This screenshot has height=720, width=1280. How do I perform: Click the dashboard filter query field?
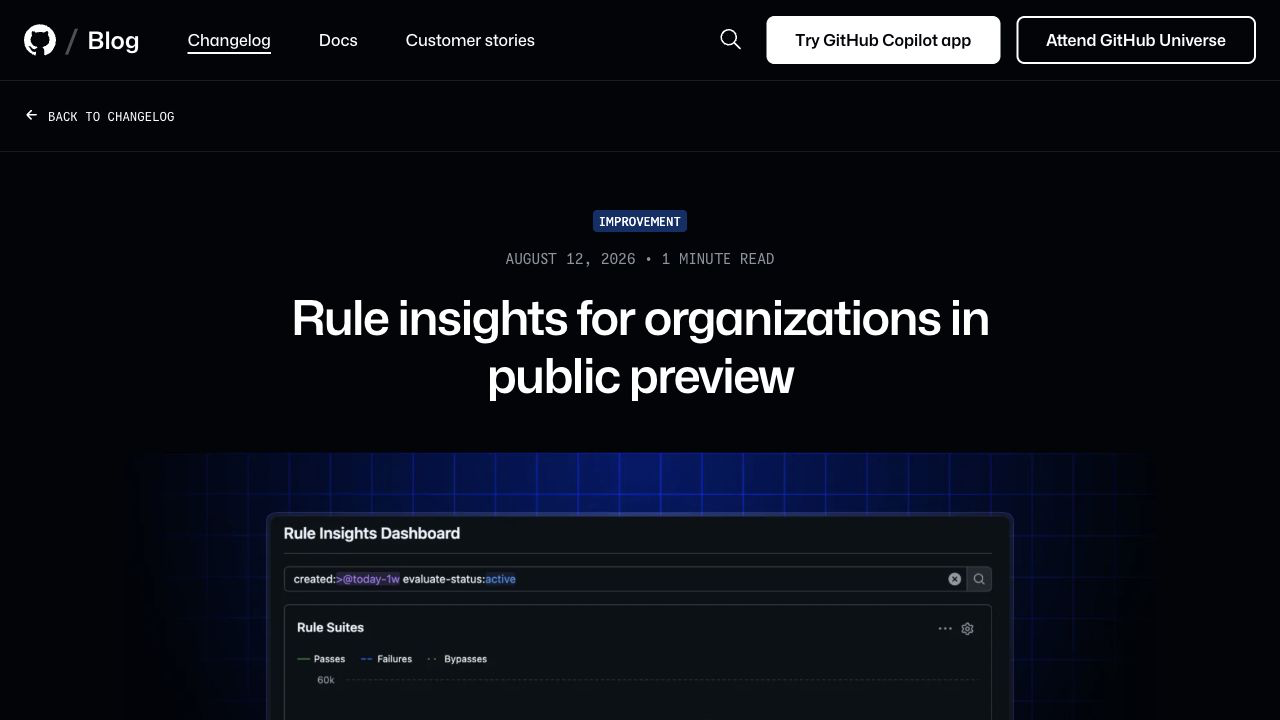625,579
